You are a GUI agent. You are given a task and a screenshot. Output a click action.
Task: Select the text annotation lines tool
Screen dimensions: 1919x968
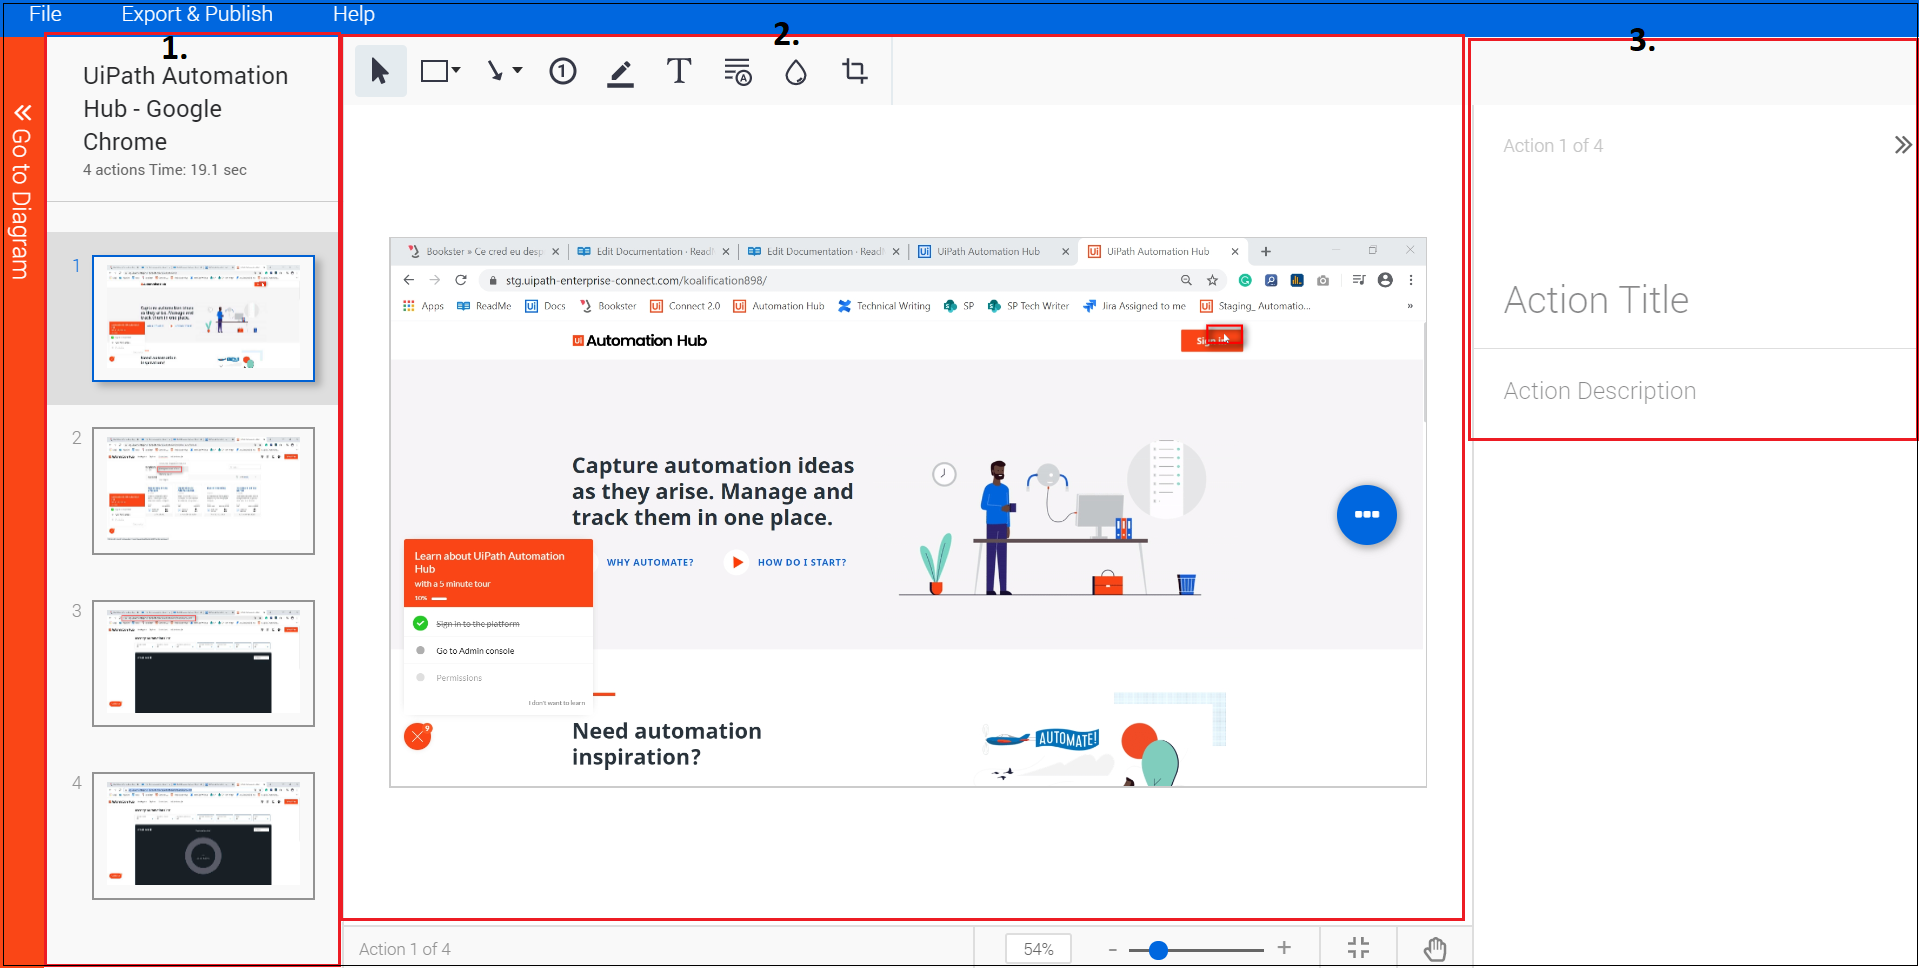(x=738, y=72)
